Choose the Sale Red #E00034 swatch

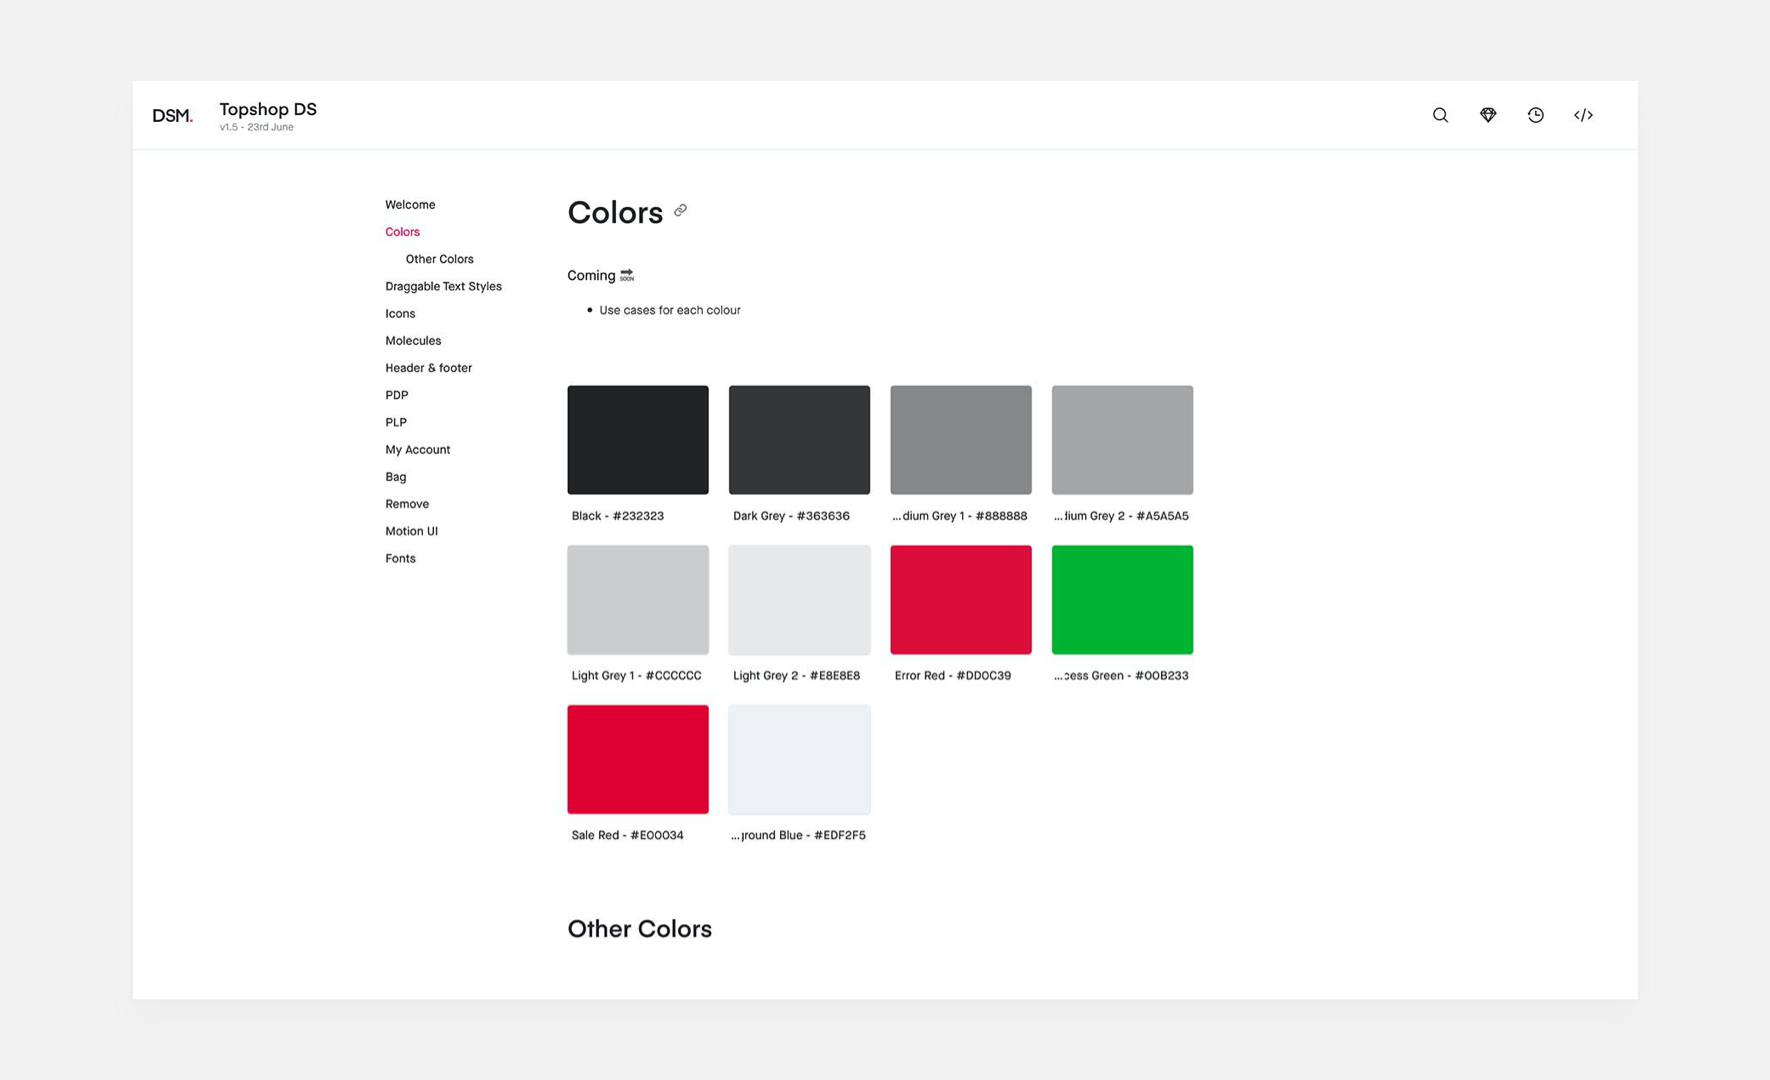[x=637, y=759]
